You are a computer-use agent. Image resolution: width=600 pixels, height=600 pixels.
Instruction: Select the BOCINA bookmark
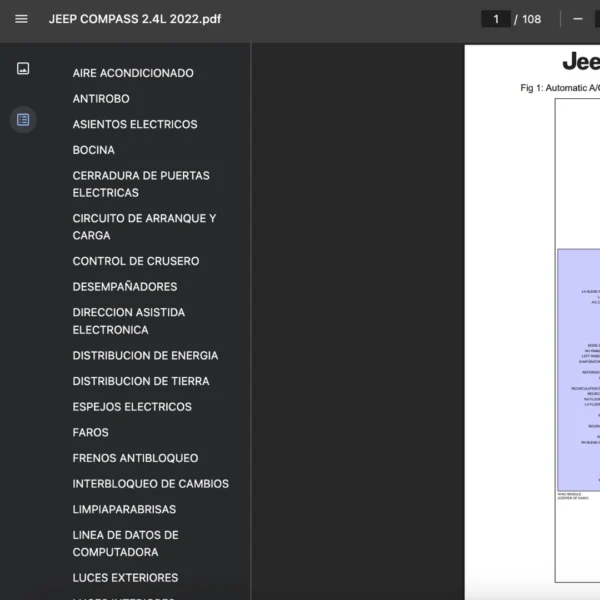[94, 150]
